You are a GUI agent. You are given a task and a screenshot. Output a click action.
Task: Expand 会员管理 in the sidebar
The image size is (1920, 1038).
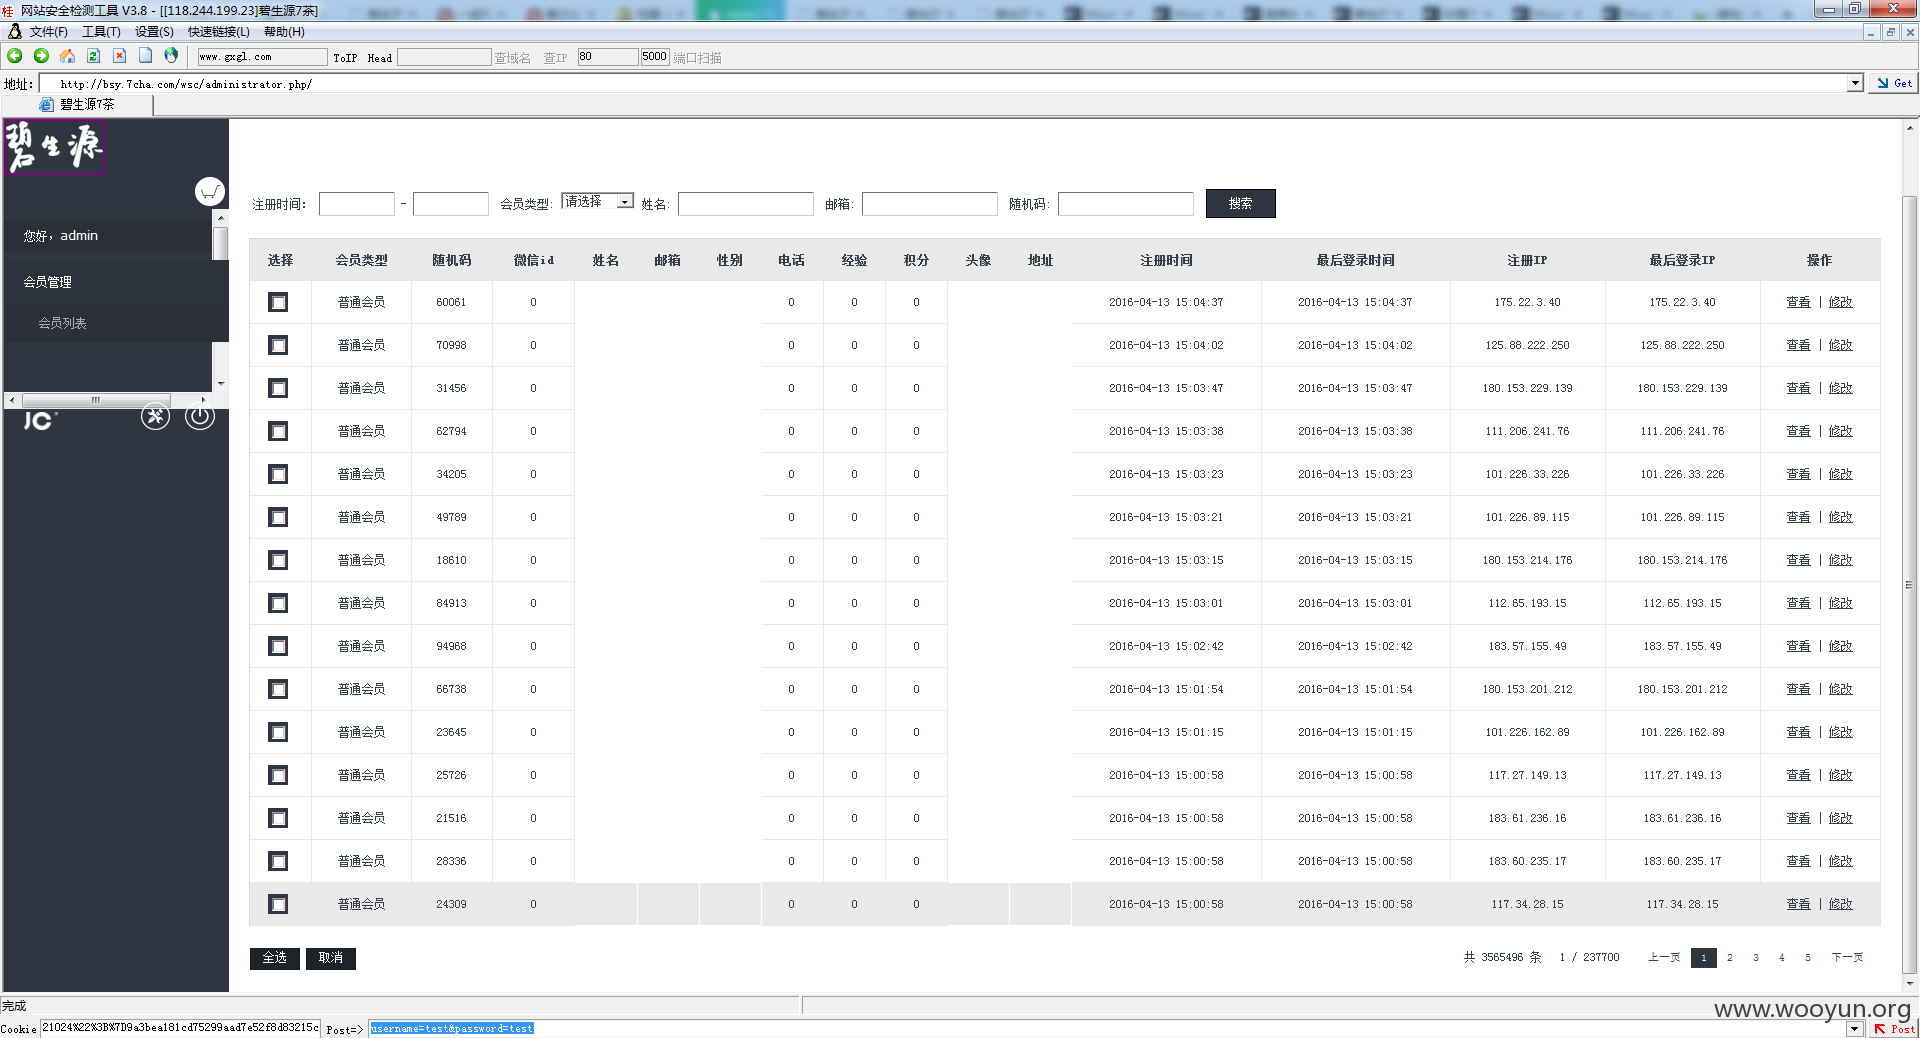pyautogui.click(x=48, y=282)
